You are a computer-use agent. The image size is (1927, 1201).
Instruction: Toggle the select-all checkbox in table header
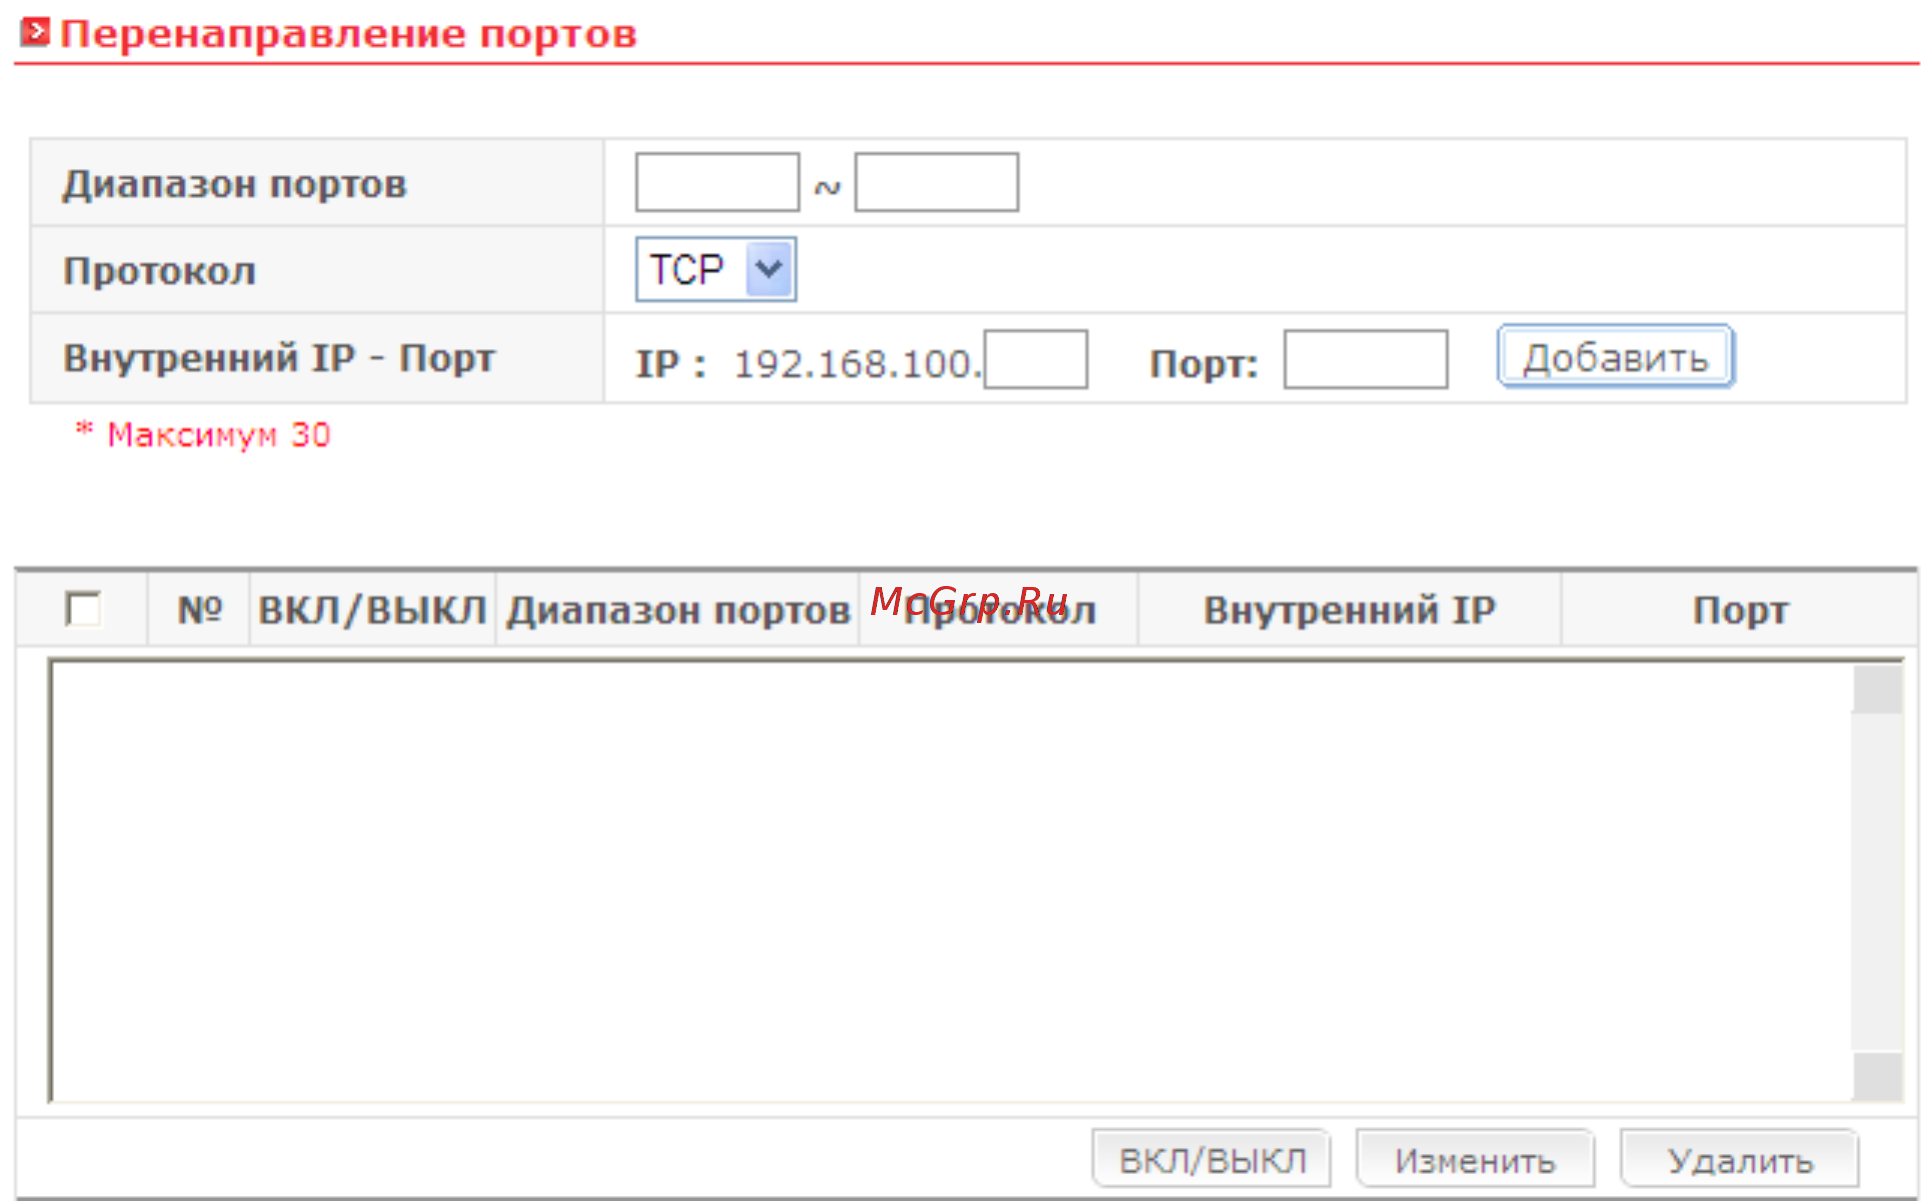point(82,608)
